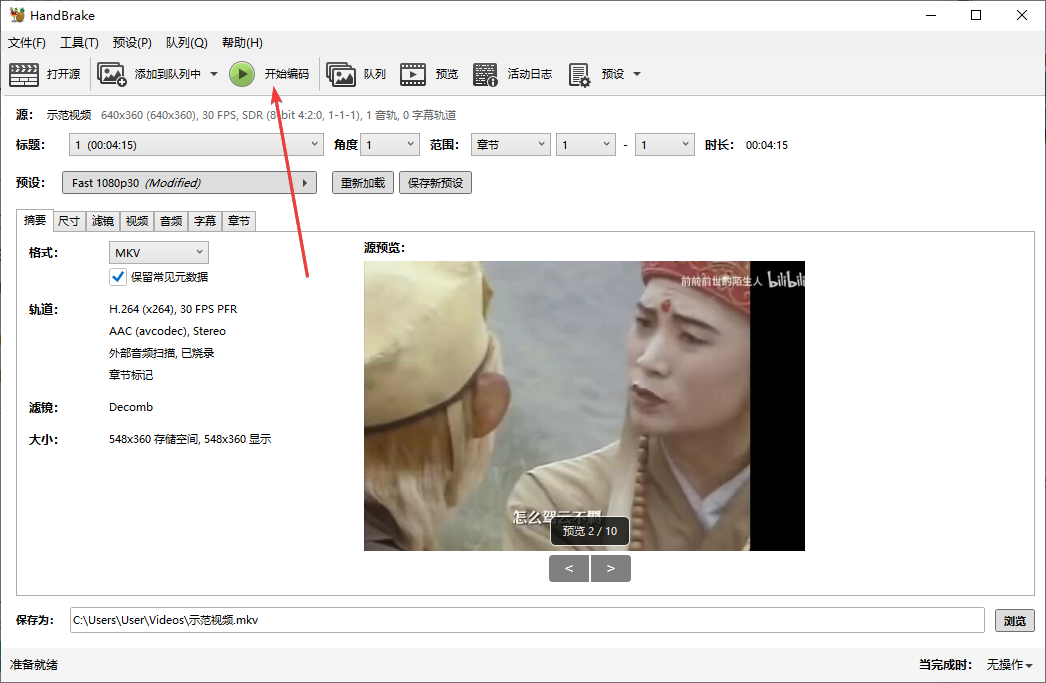The height and width of the screenshot is (683, 1046).
Task: Open the Queue (队列) toolbar icon
Action: pyautogui.click(x=341, y=74)
